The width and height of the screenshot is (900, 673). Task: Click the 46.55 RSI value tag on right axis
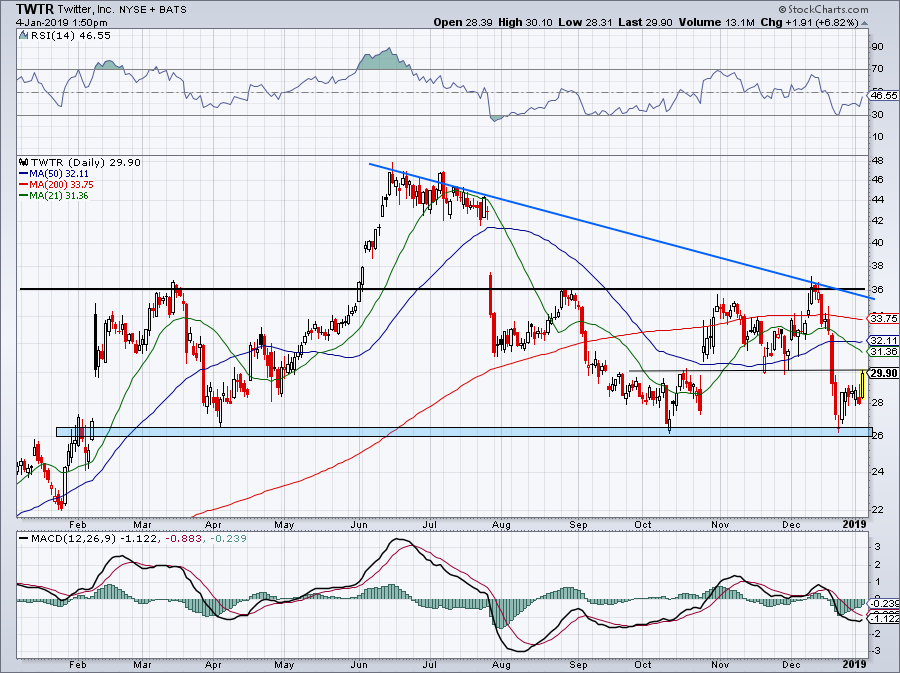(883, 95)
